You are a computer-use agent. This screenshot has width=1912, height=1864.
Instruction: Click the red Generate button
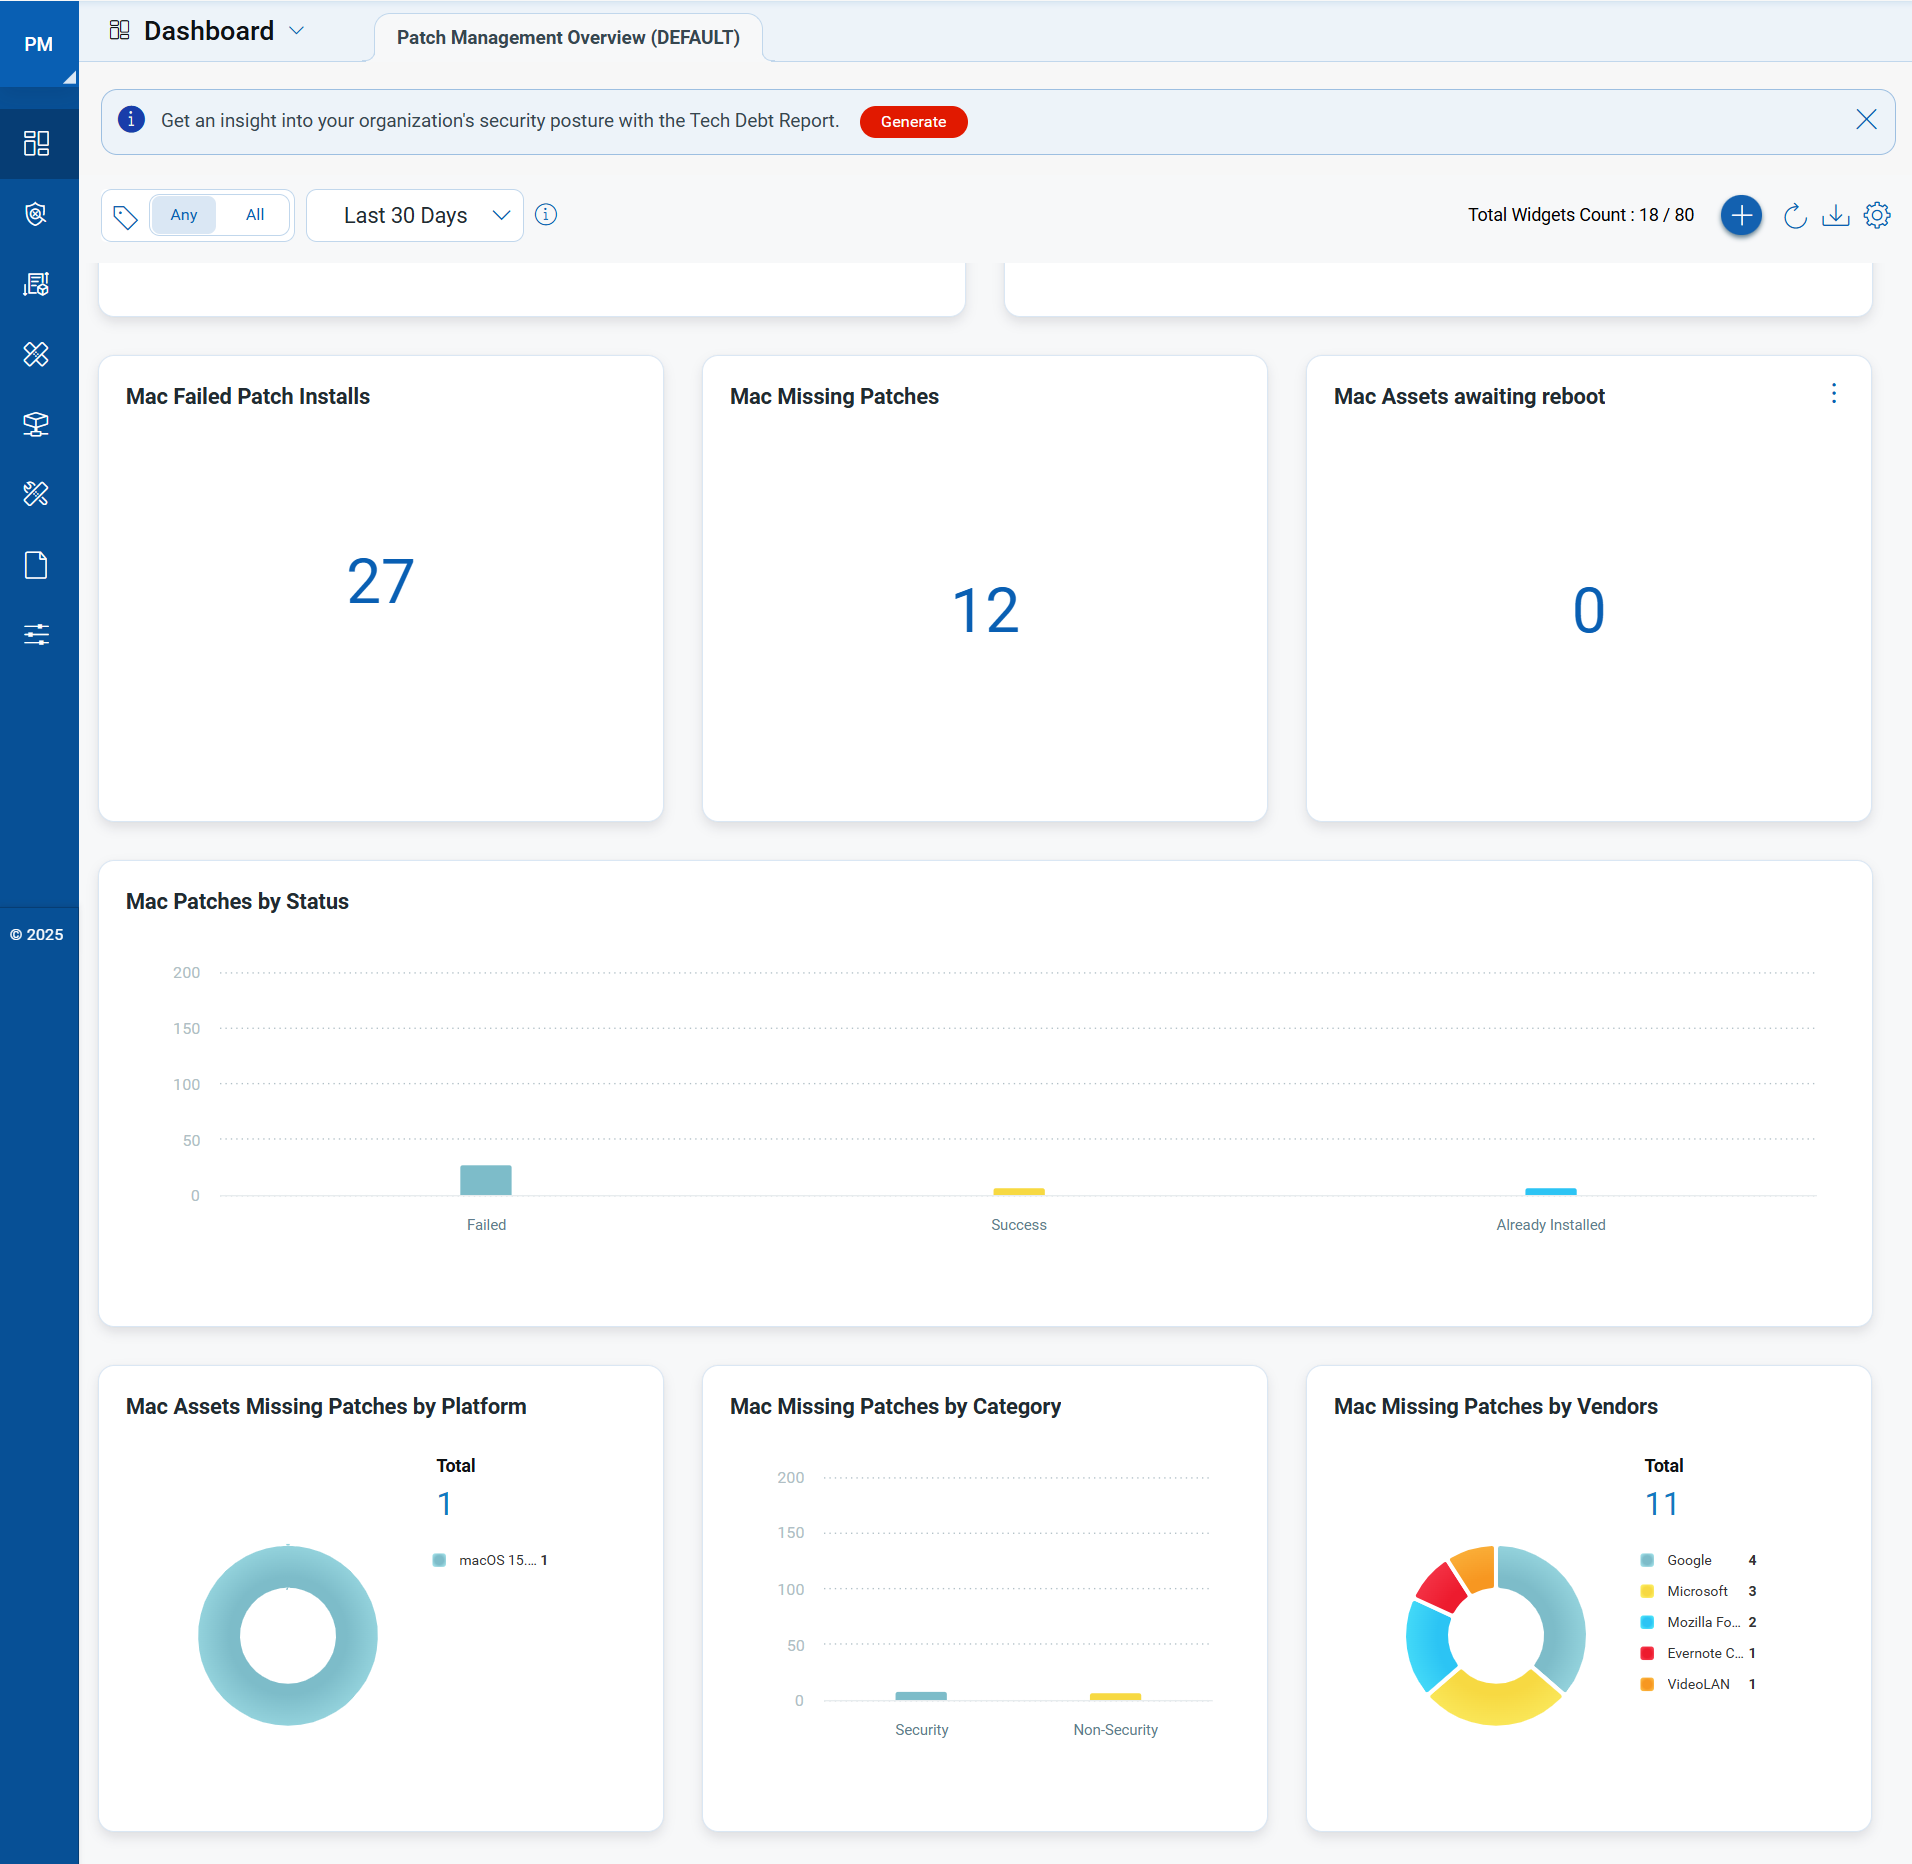913,122
